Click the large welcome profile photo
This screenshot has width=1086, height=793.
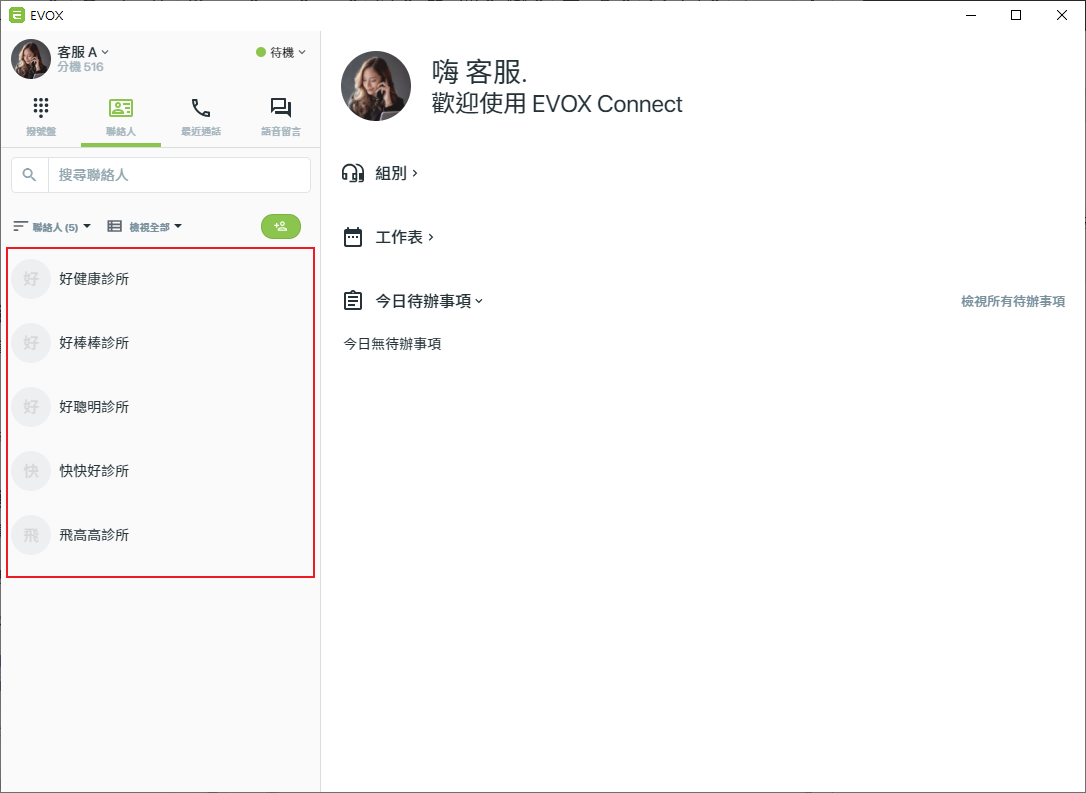(x=376, y=86)
